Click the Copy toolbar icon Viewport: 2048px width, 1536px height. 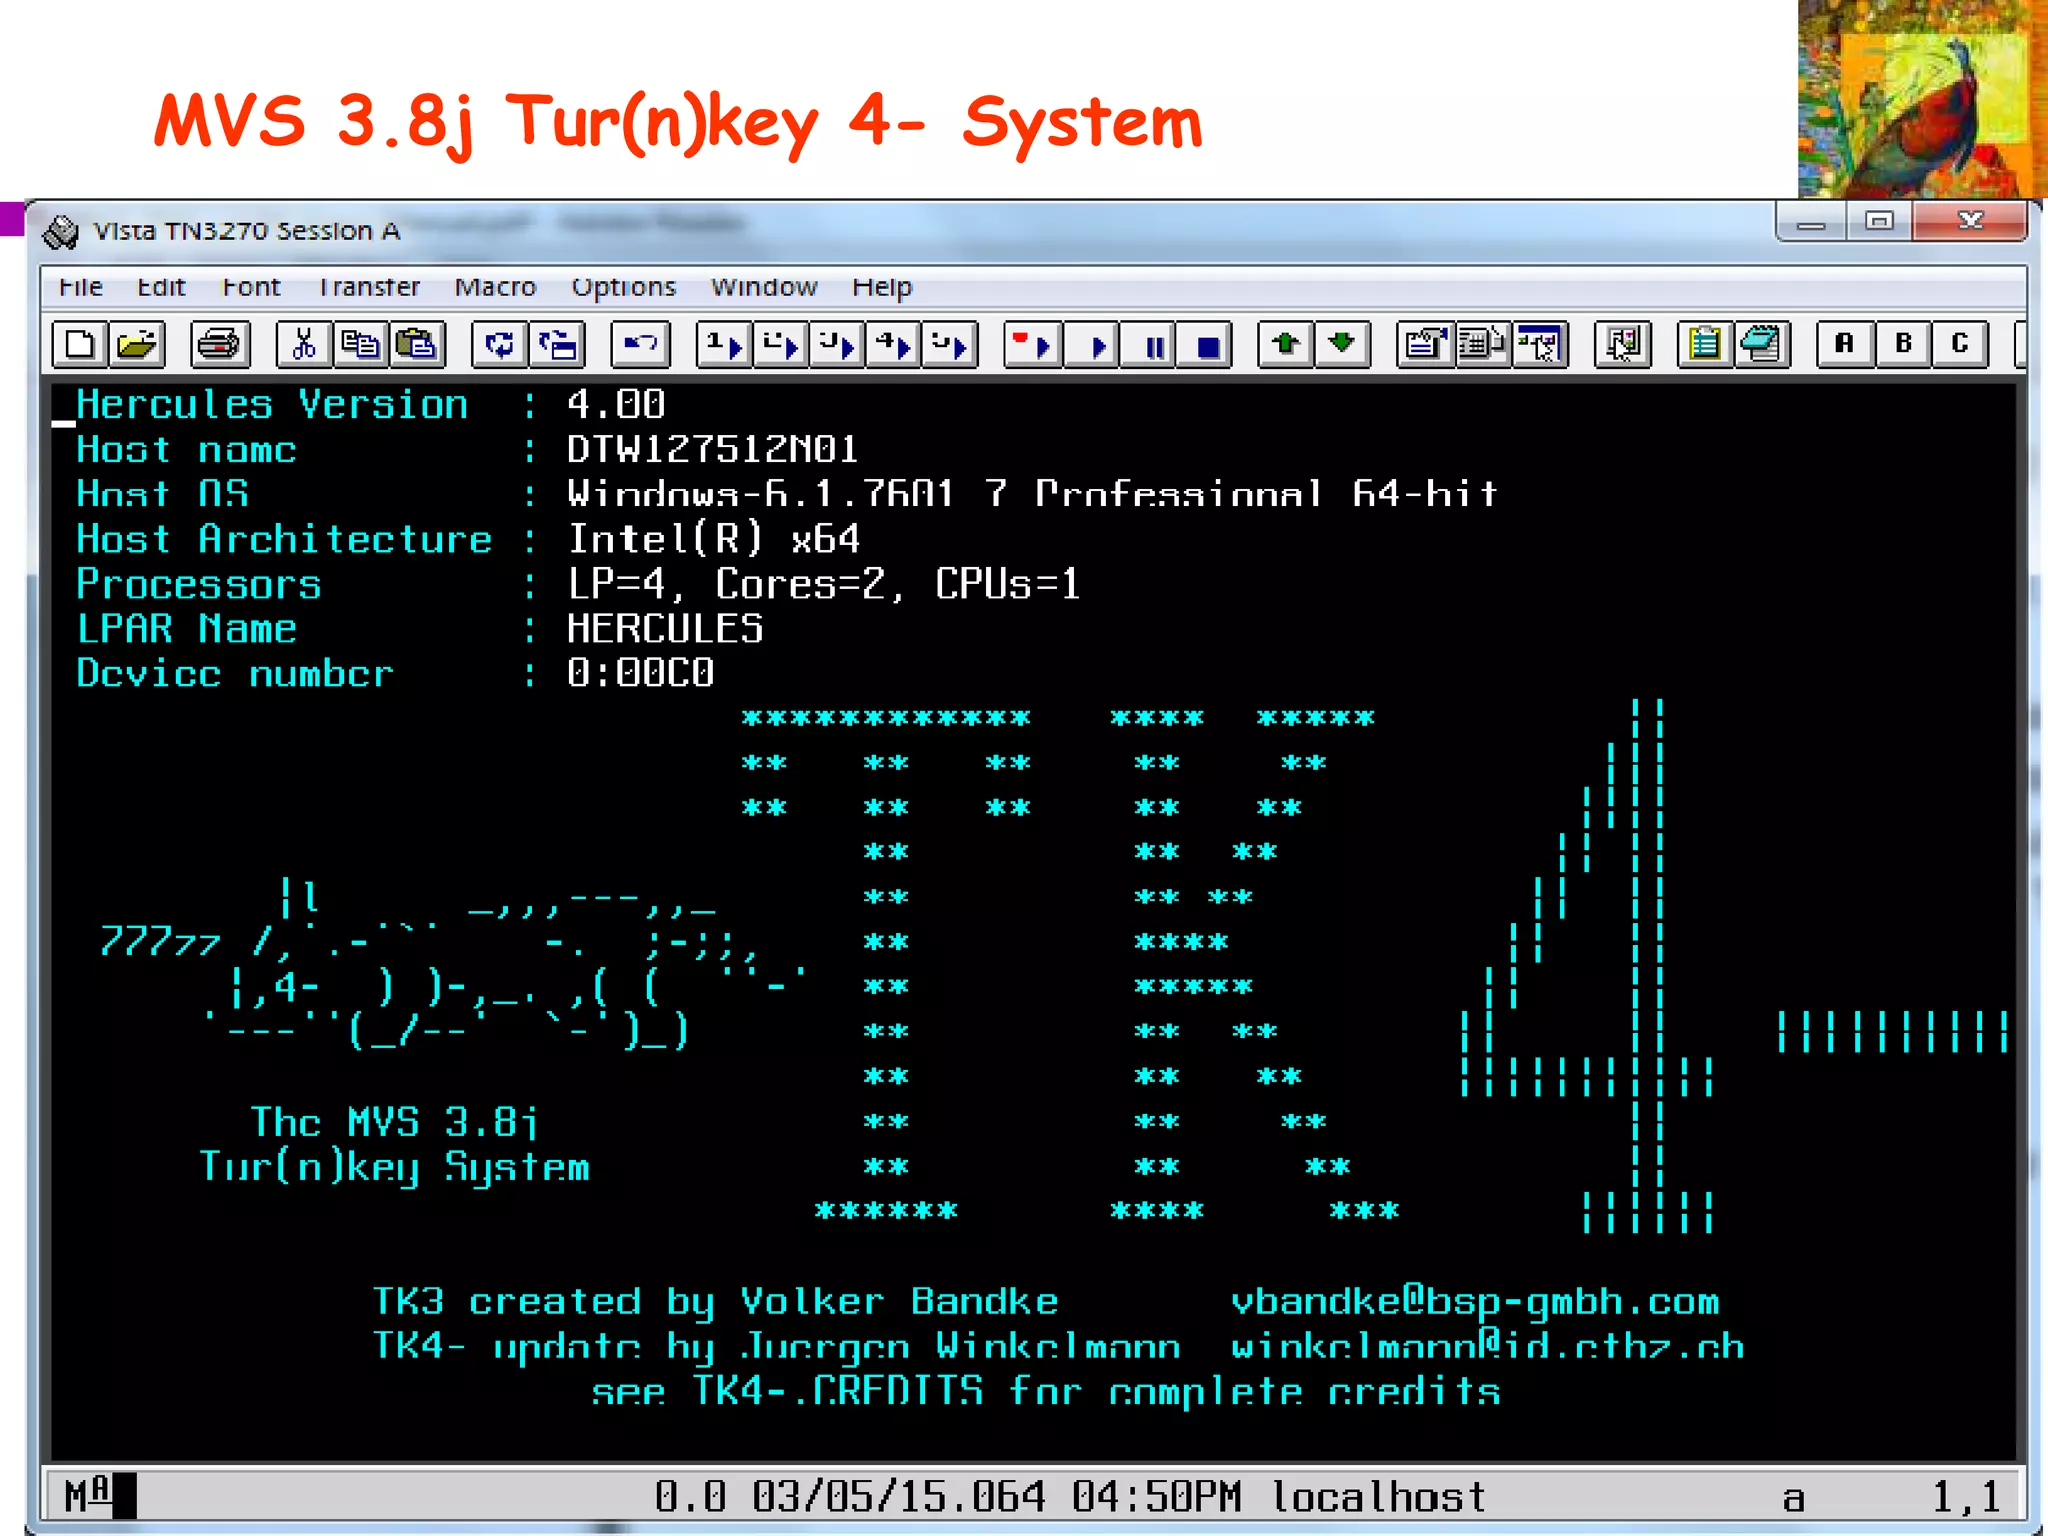[360, 345]
